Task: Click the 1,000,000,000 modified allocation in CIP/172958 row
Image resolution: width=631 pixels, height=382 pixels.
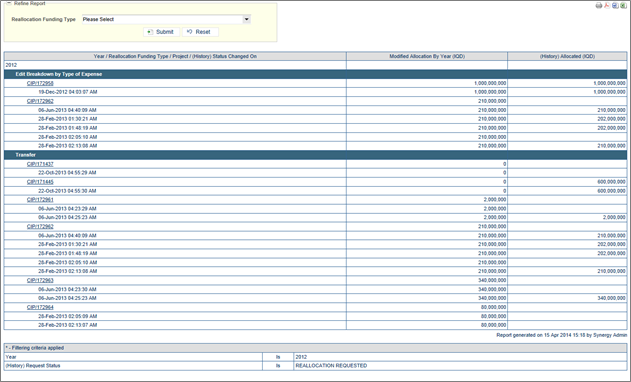Action: (490, 83)
